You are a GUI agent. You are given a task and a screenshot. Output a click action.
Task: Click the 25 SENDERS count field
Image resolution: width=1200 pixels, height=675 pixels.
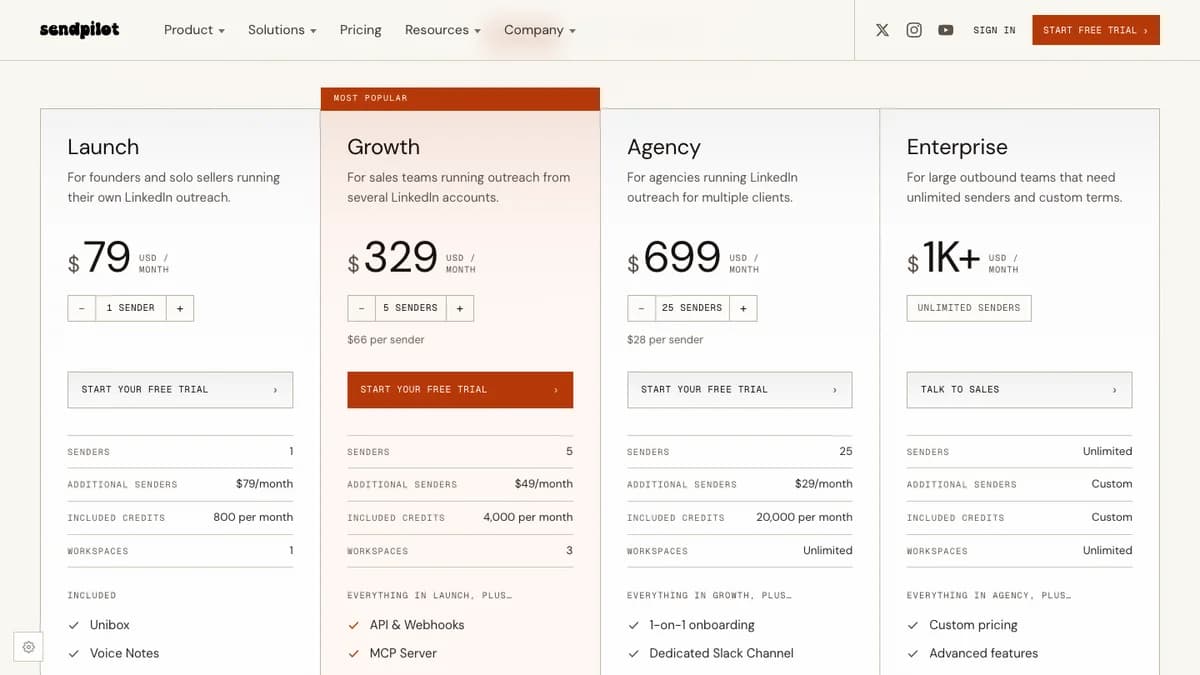[x=692, y=308]
